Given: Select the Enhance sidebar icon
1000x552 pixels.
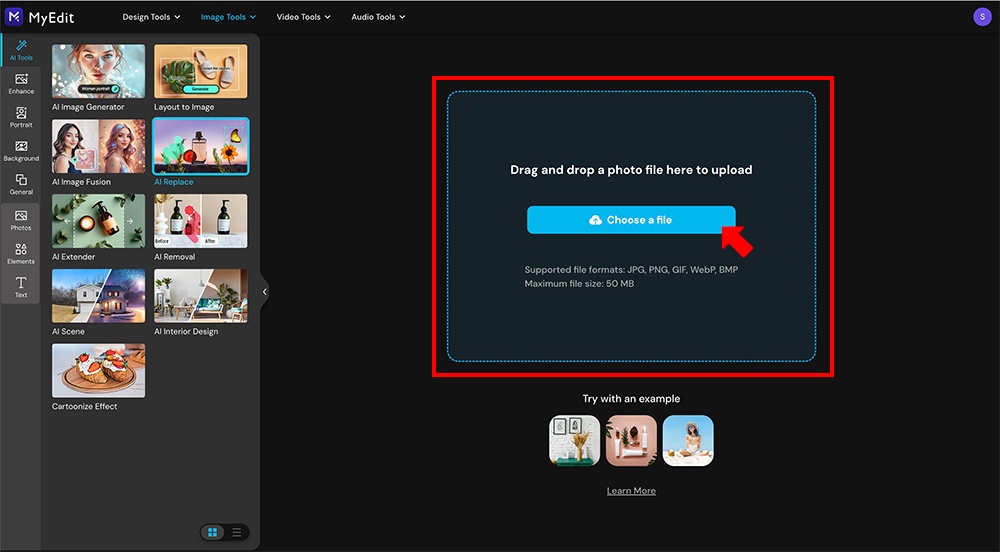Looking at the screenshot, I should (x=21, y=84).
